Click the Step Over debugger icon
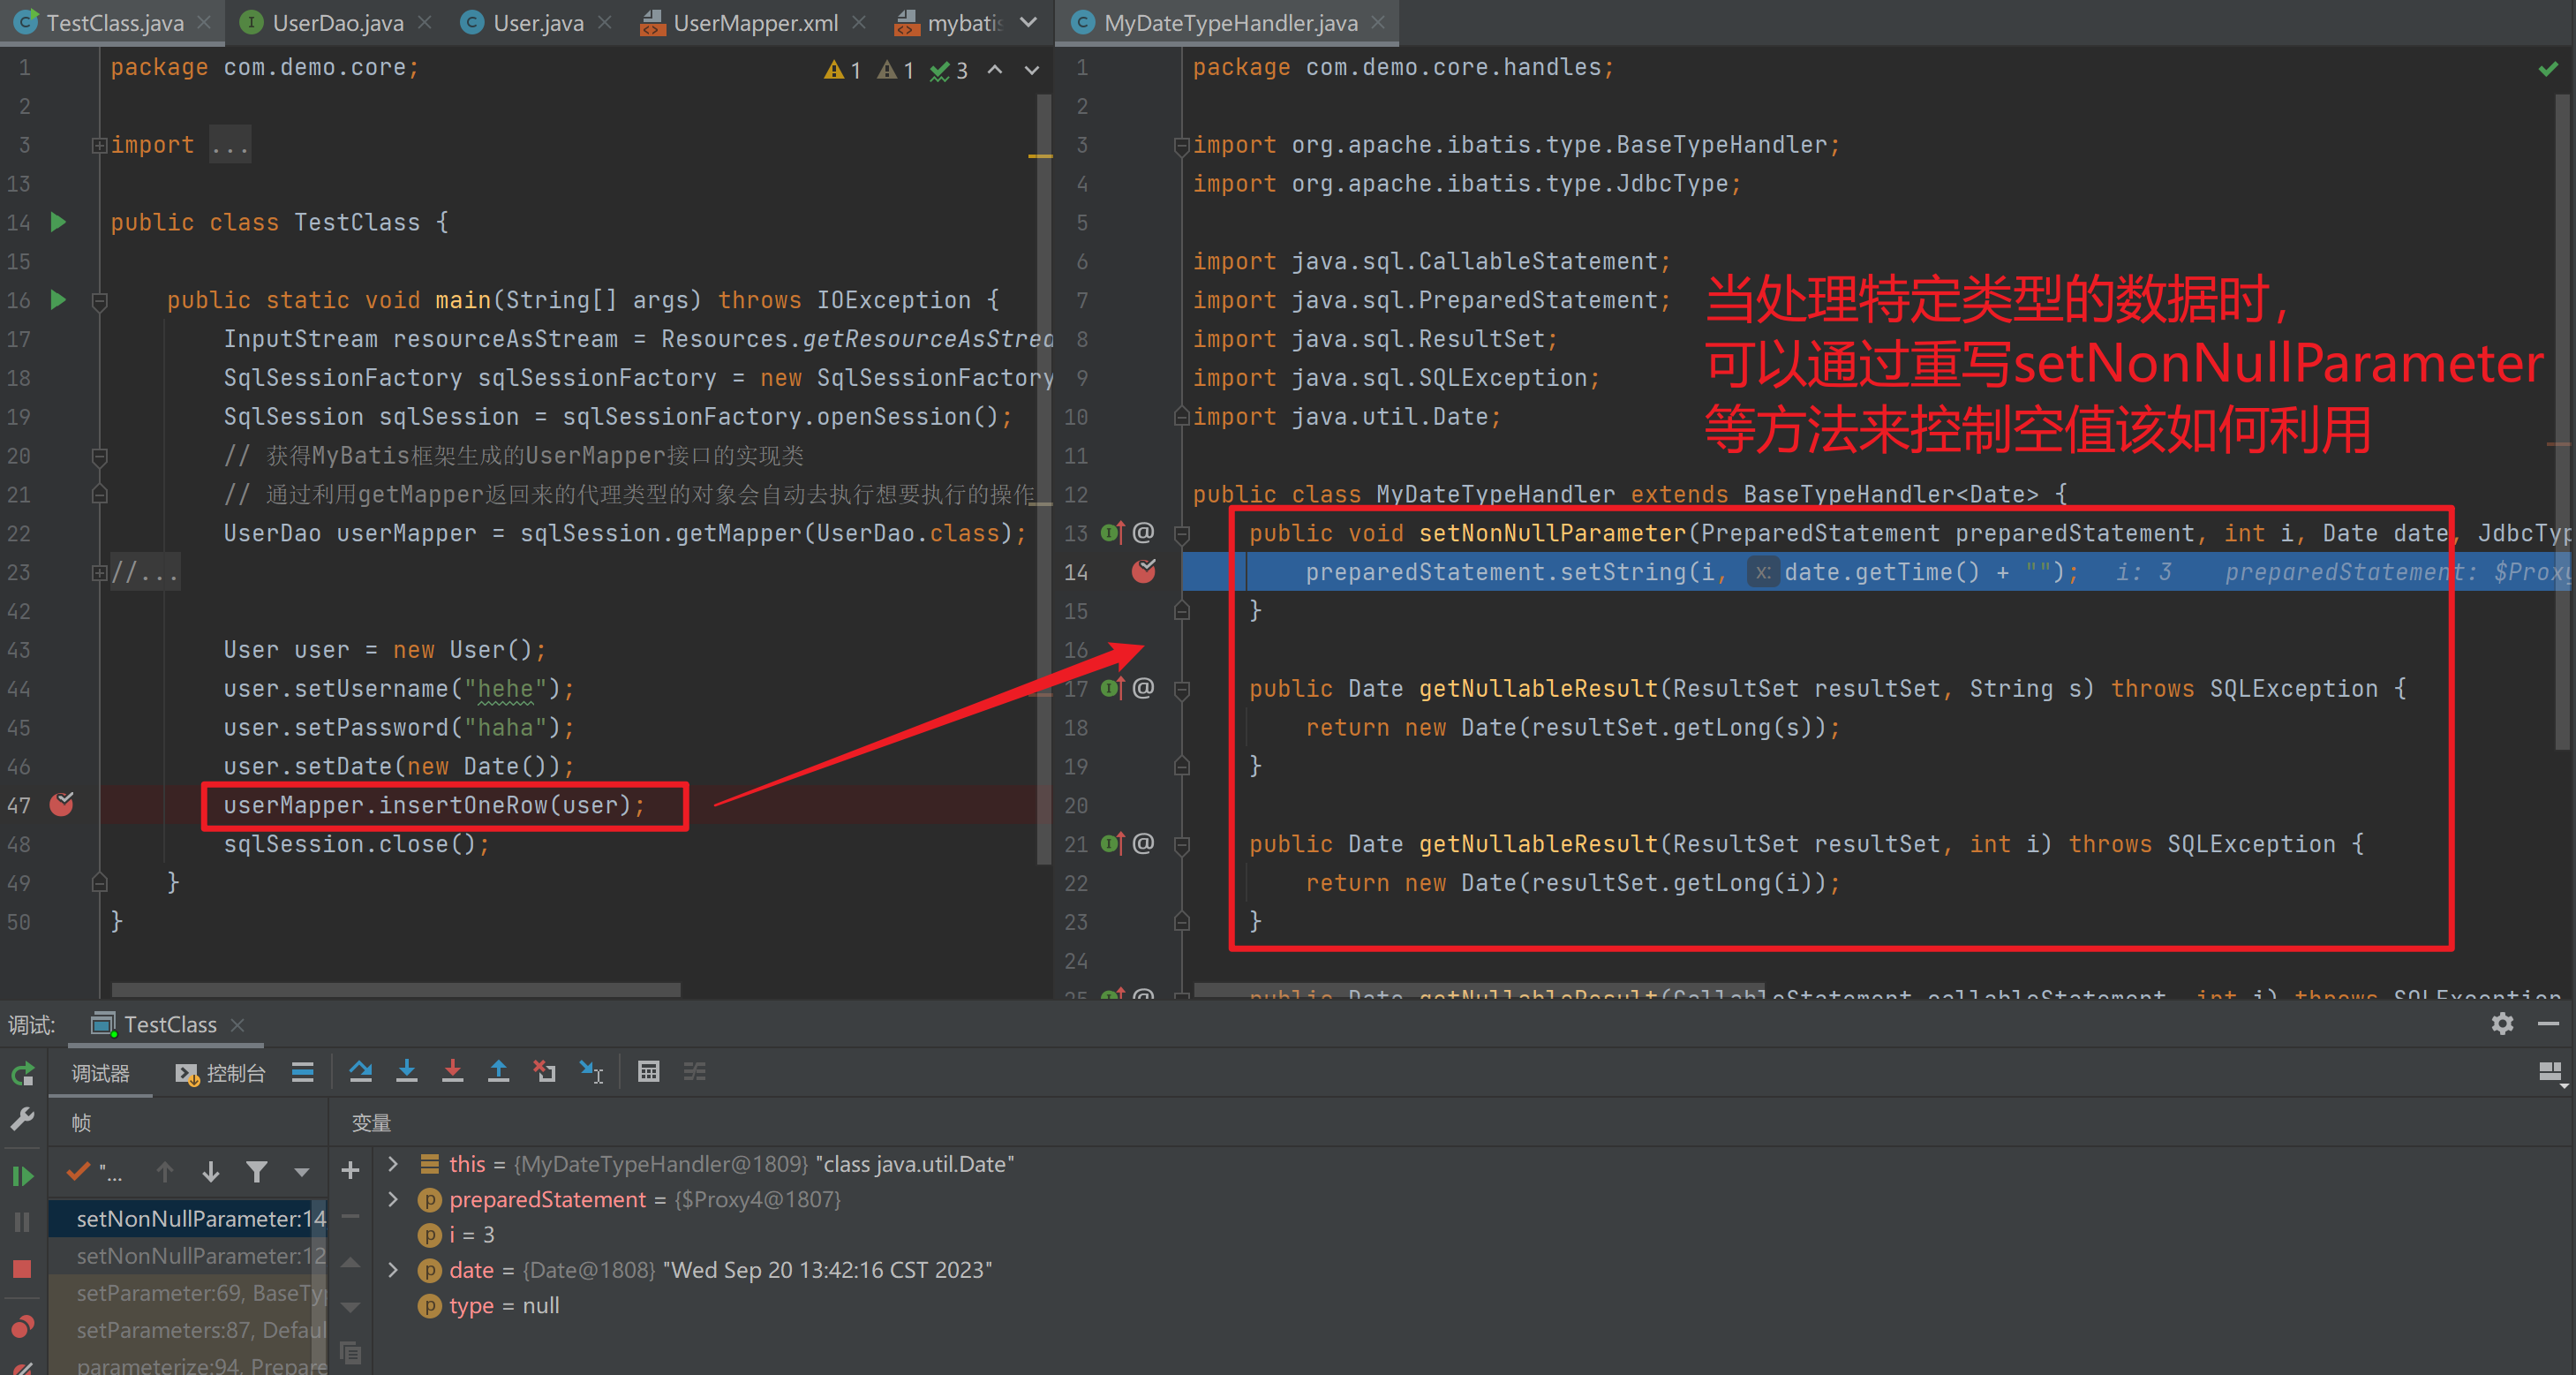This screenshot has width=2576, height=1375. click(x=360, y=1072)
